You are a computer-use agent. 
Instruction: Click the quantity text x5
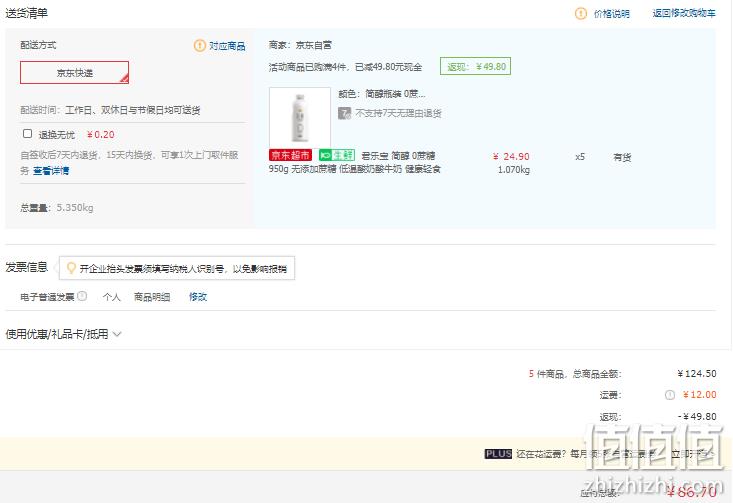pos(580,157)
